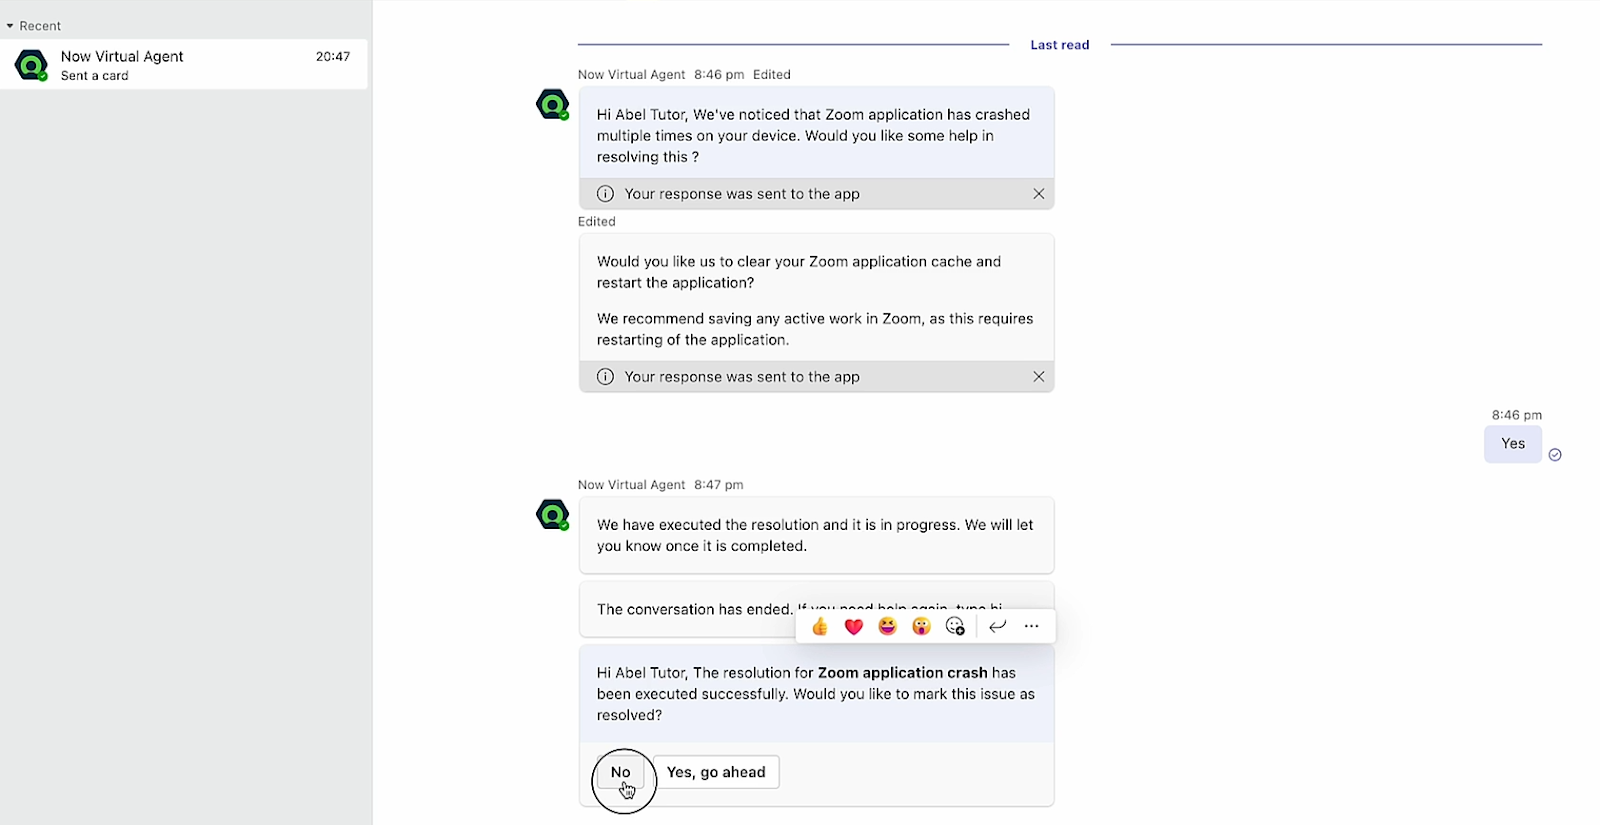This screenshot has height=825, width=1600.
Task: Collapse the Recent chats section
Action: [x=10, y=26]
